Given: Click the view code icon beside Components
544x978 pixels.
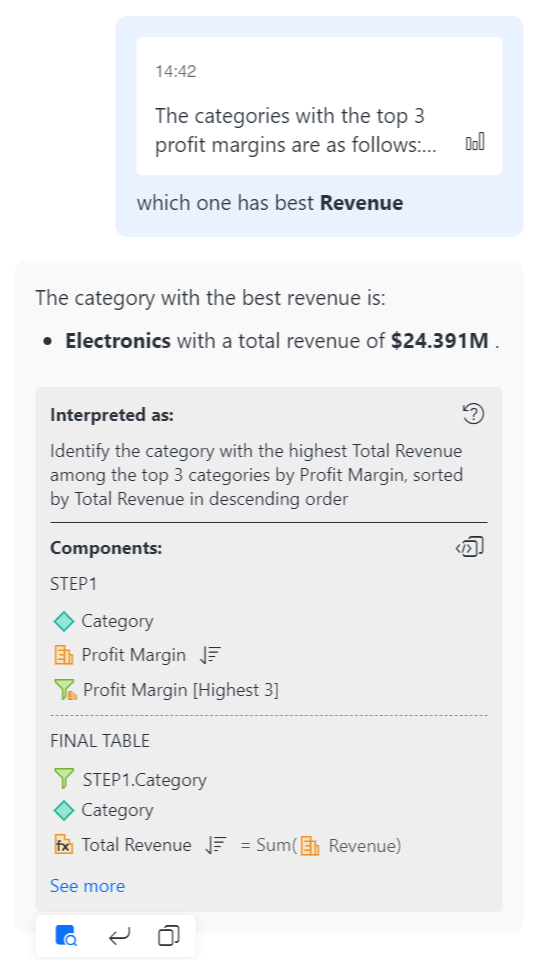Looking at the screenshot, I should (x=470, y=547).
